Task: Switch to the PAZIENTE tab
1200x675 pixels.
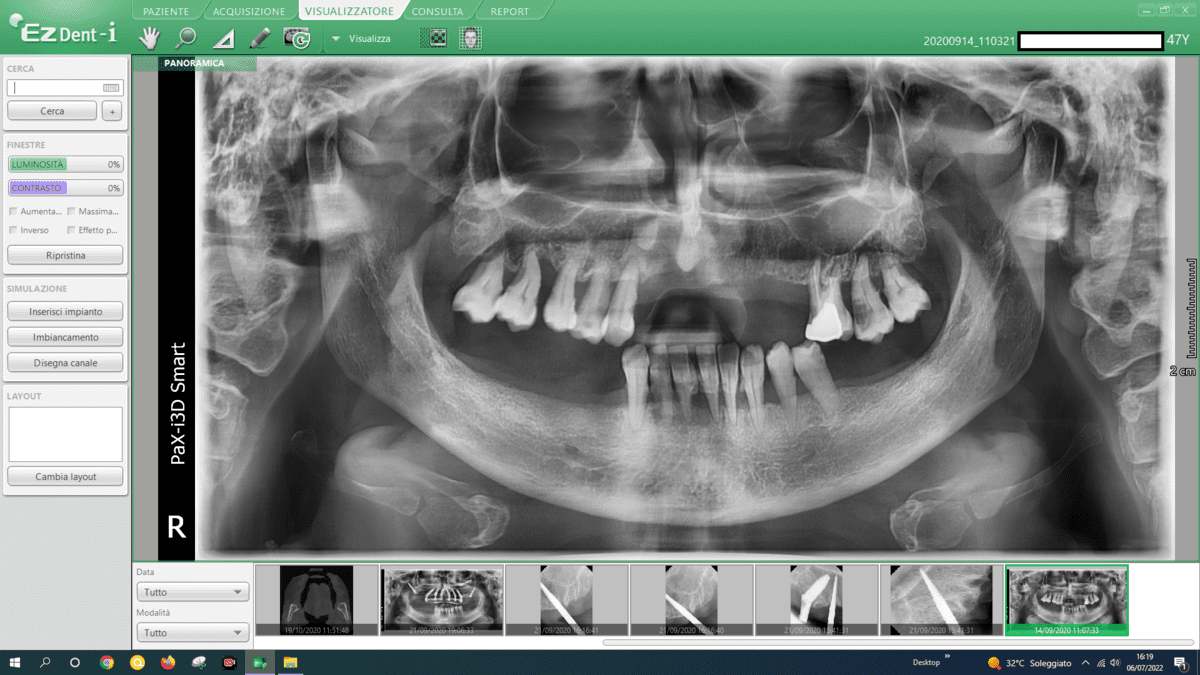Action: [165, 12]
